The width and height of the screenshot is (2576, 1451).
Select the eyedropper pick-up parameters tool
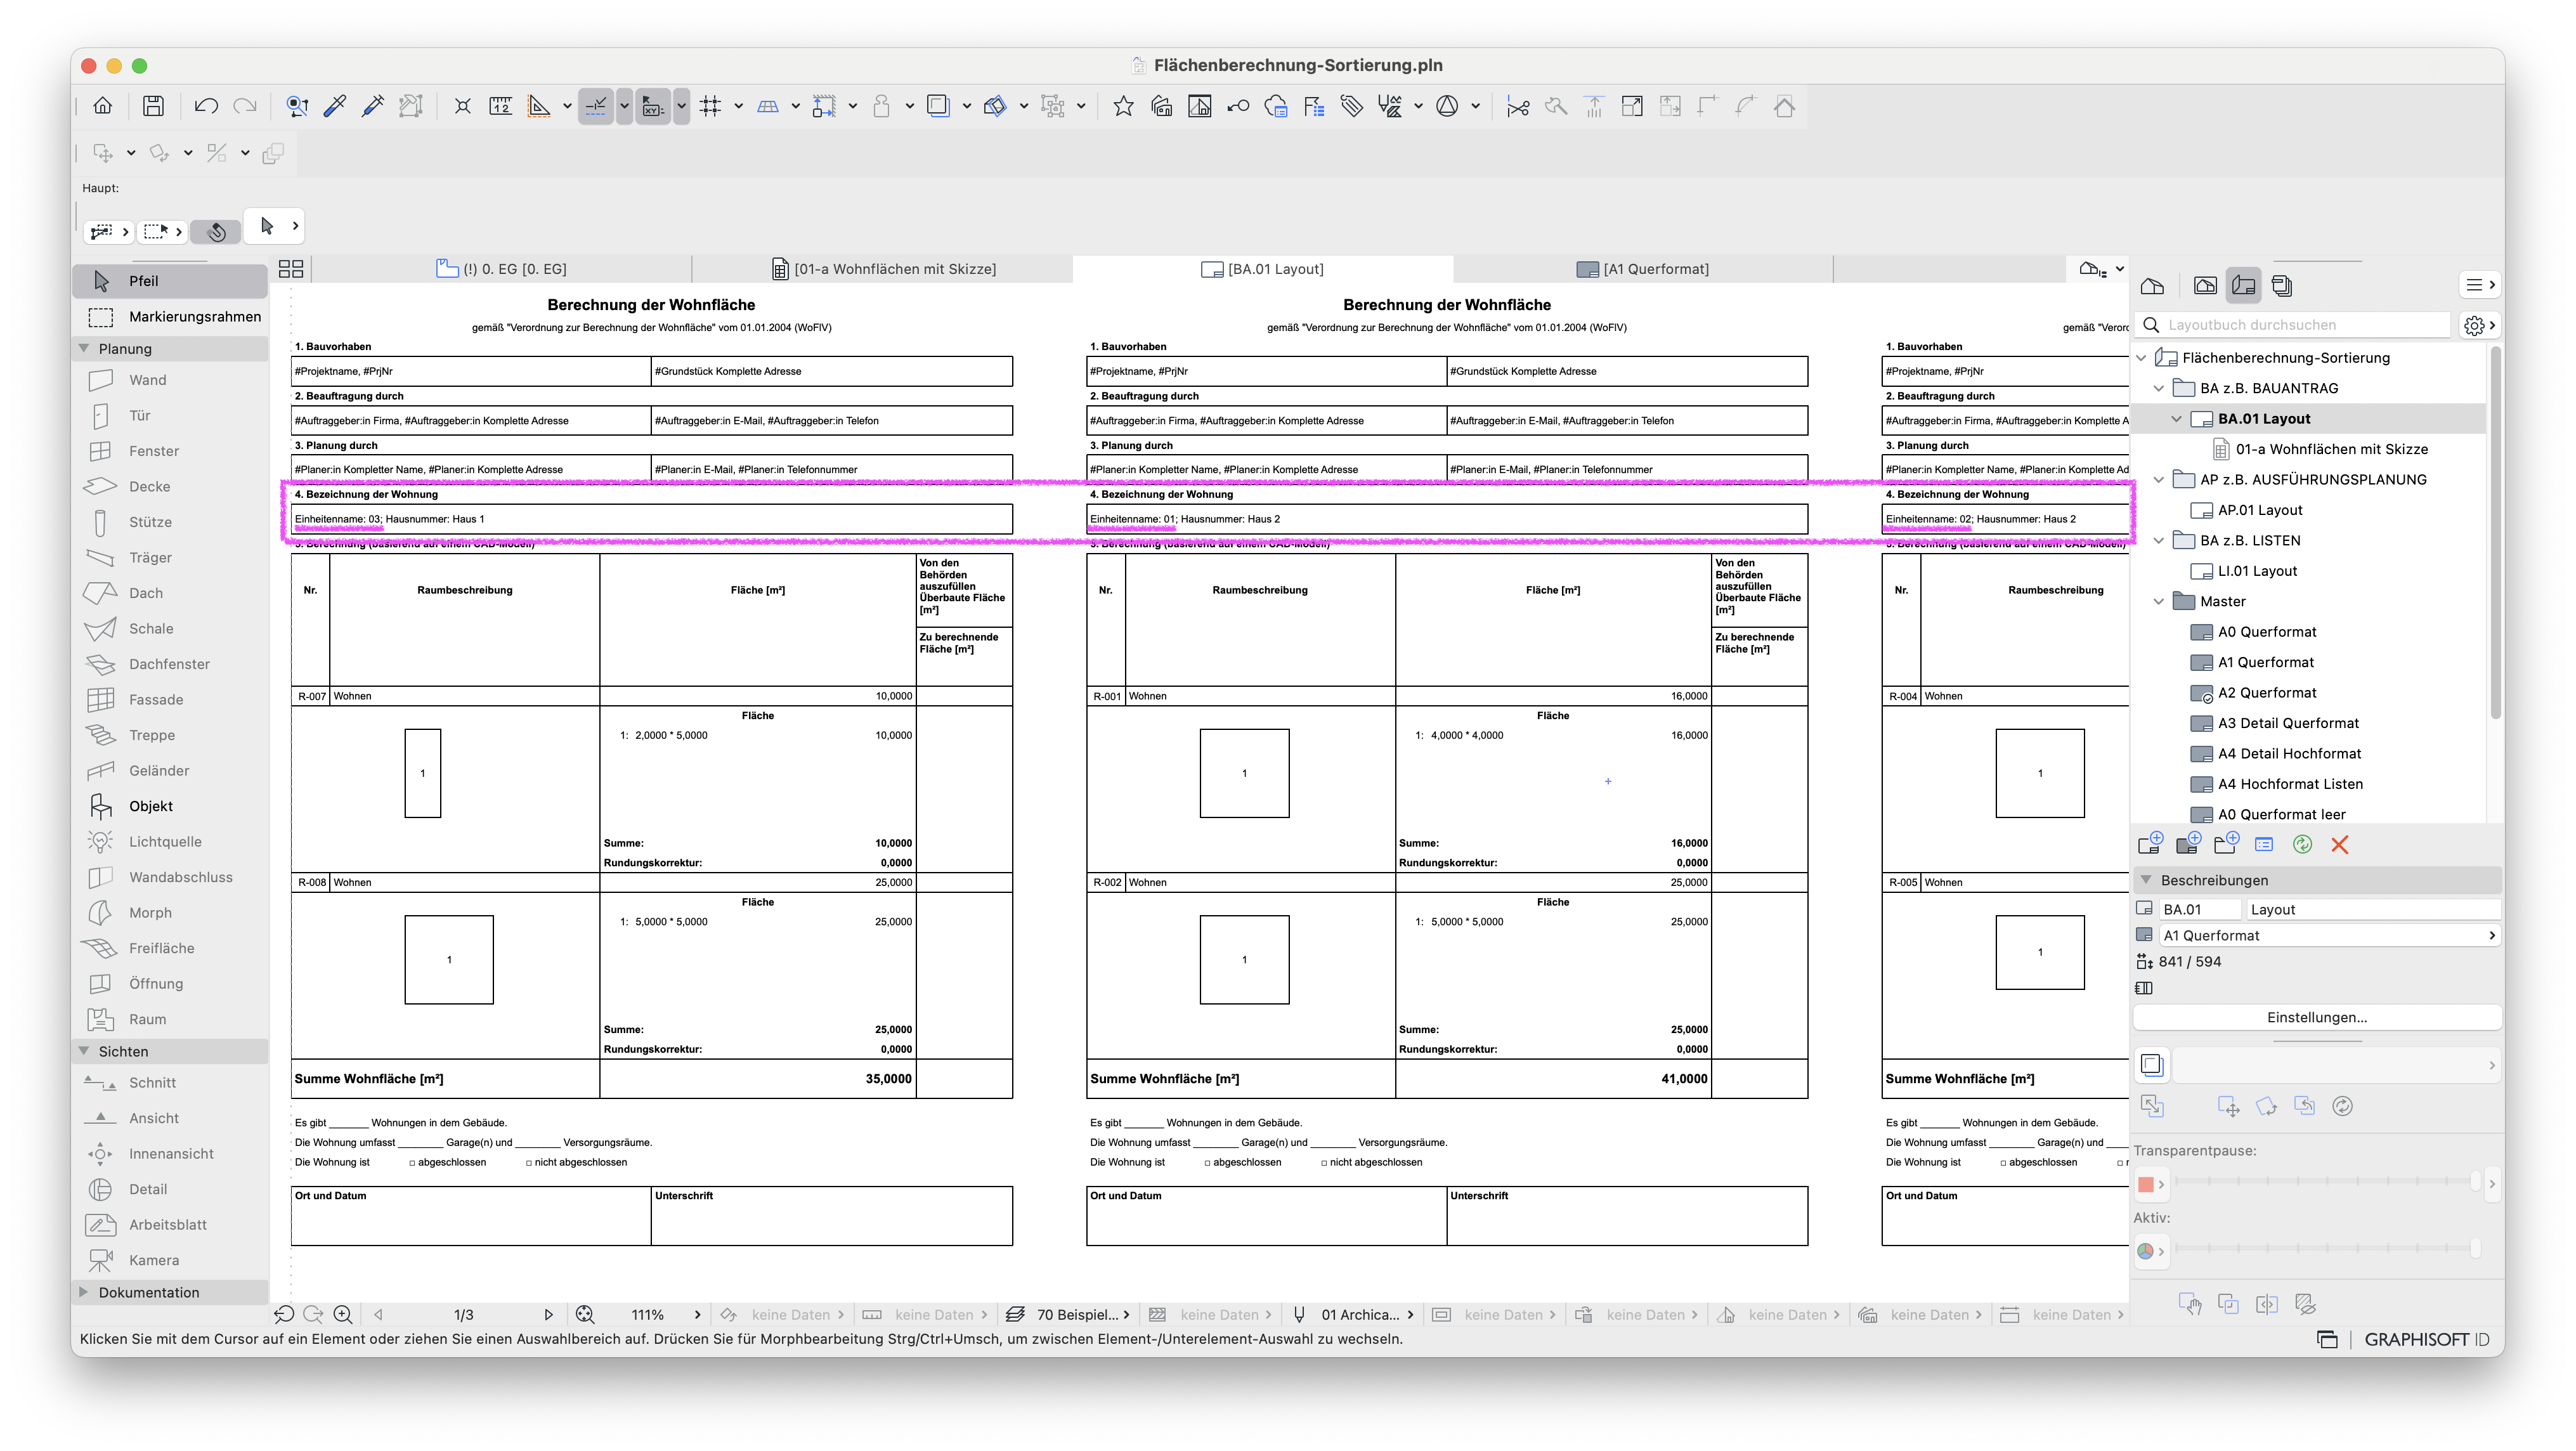click(335, 106)
